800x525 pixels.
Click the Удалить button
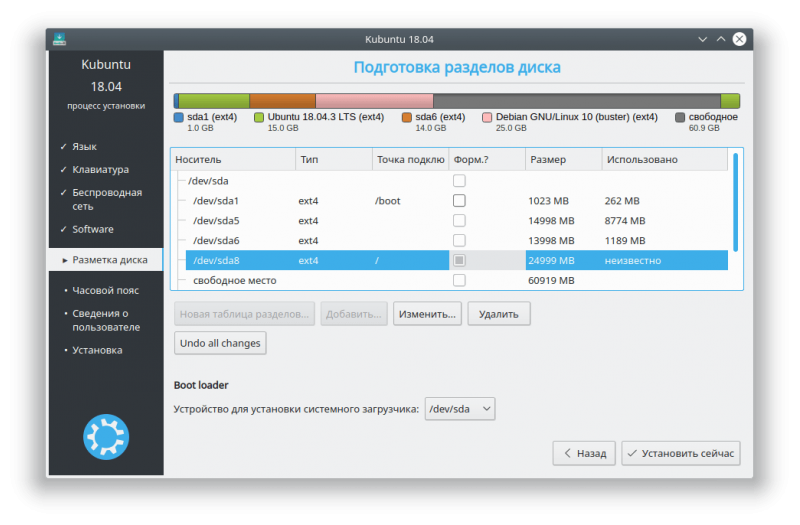point(498,314)
